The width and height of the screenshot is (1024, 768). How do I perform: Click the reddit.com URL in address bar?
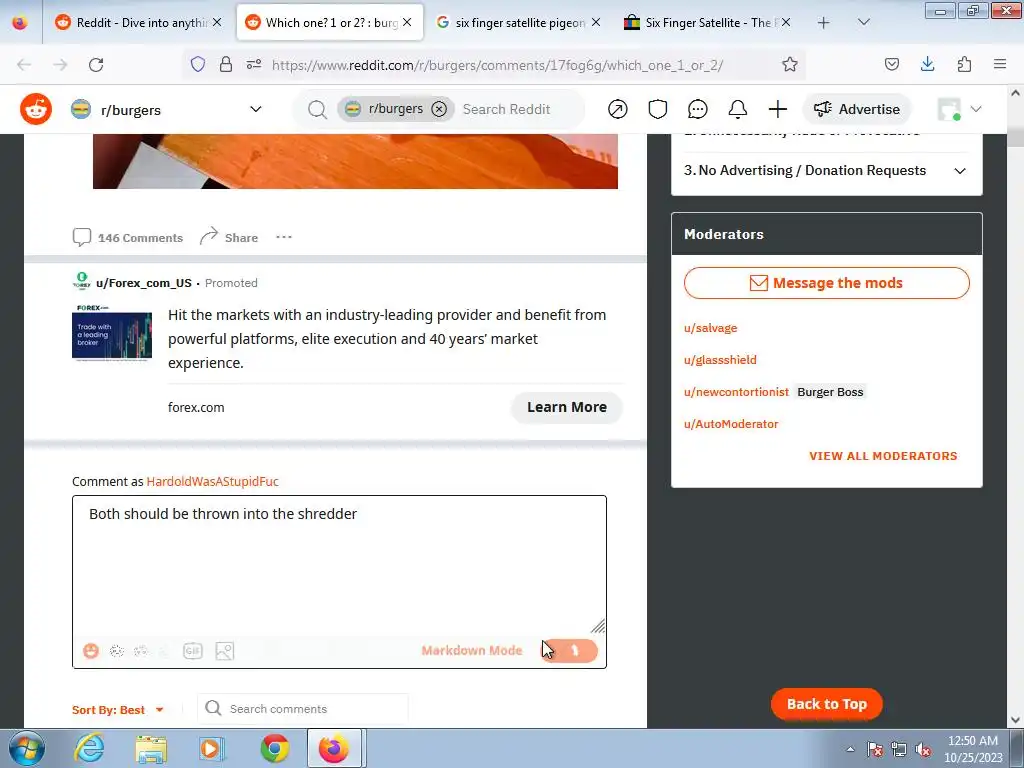pyautogui.click(x=498, y=65)
